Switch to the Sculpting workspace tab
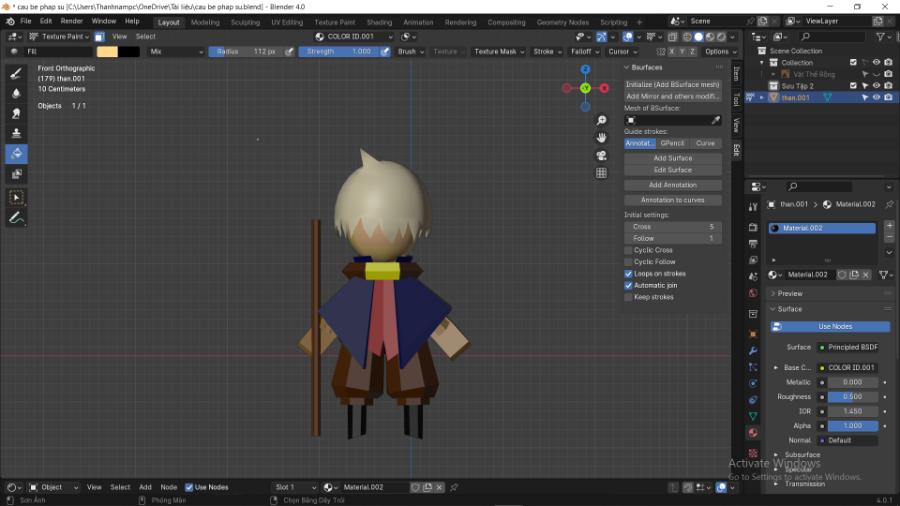Viewport: 900px width, 506px height. (245, 22)
